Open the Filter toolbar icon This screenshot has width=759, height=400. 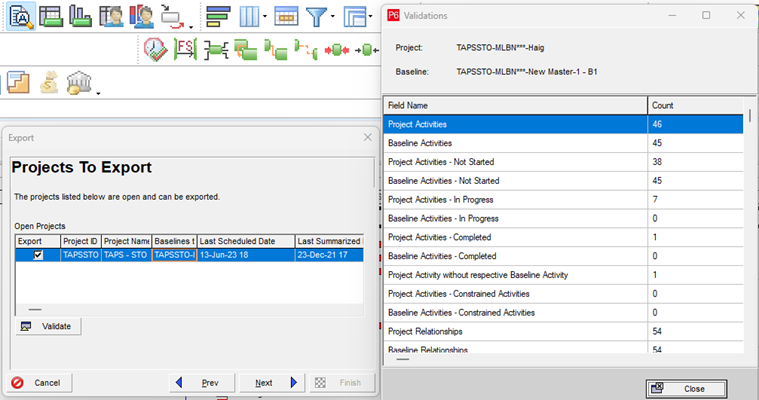click(316, 16)
